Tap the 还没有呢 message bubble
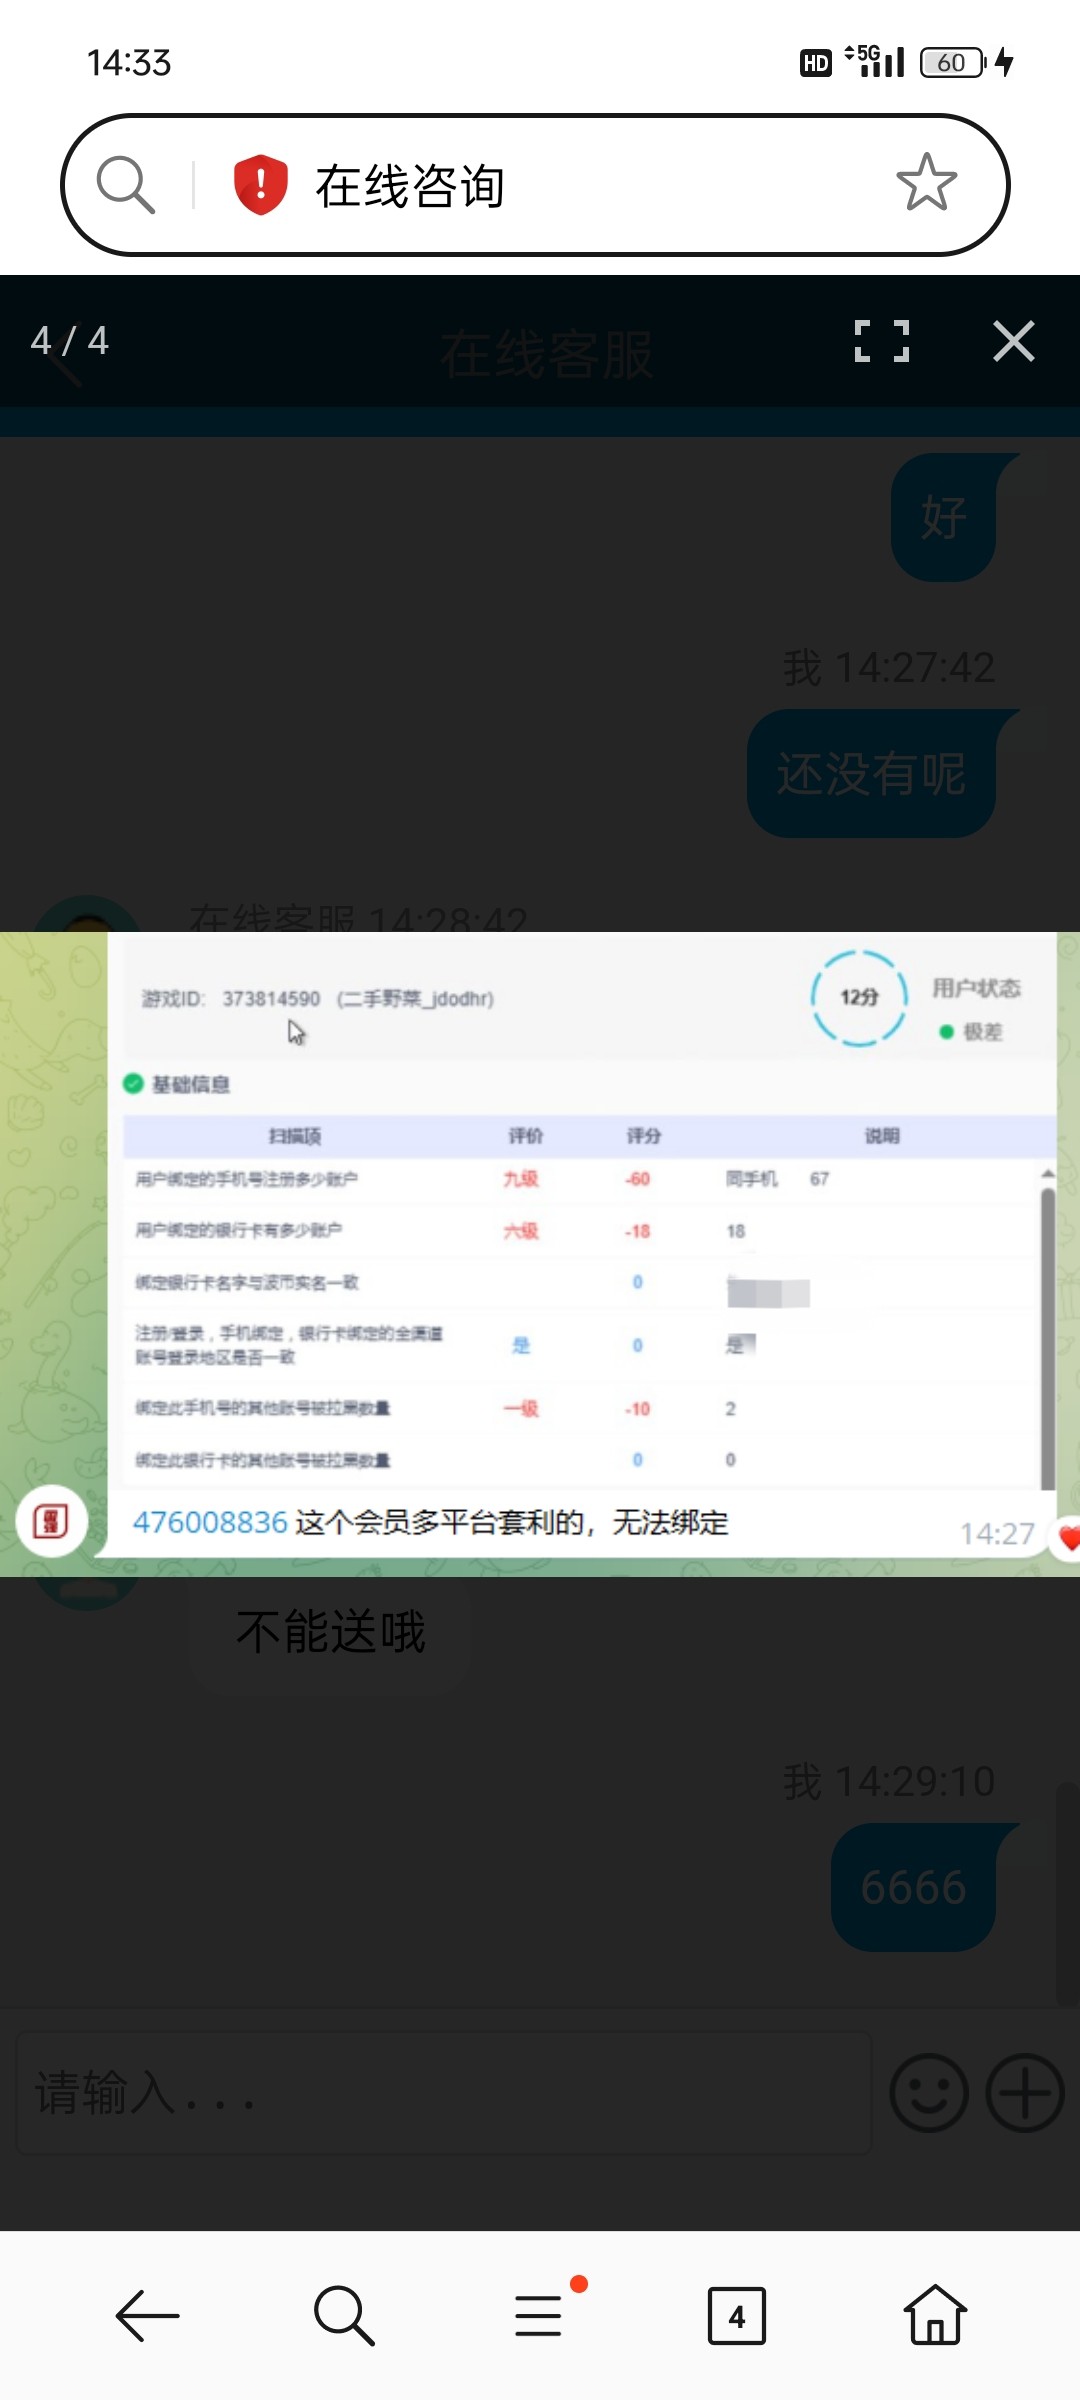Image resolution: width=1080 pixels, height=2400 pixels. point(871,774)
